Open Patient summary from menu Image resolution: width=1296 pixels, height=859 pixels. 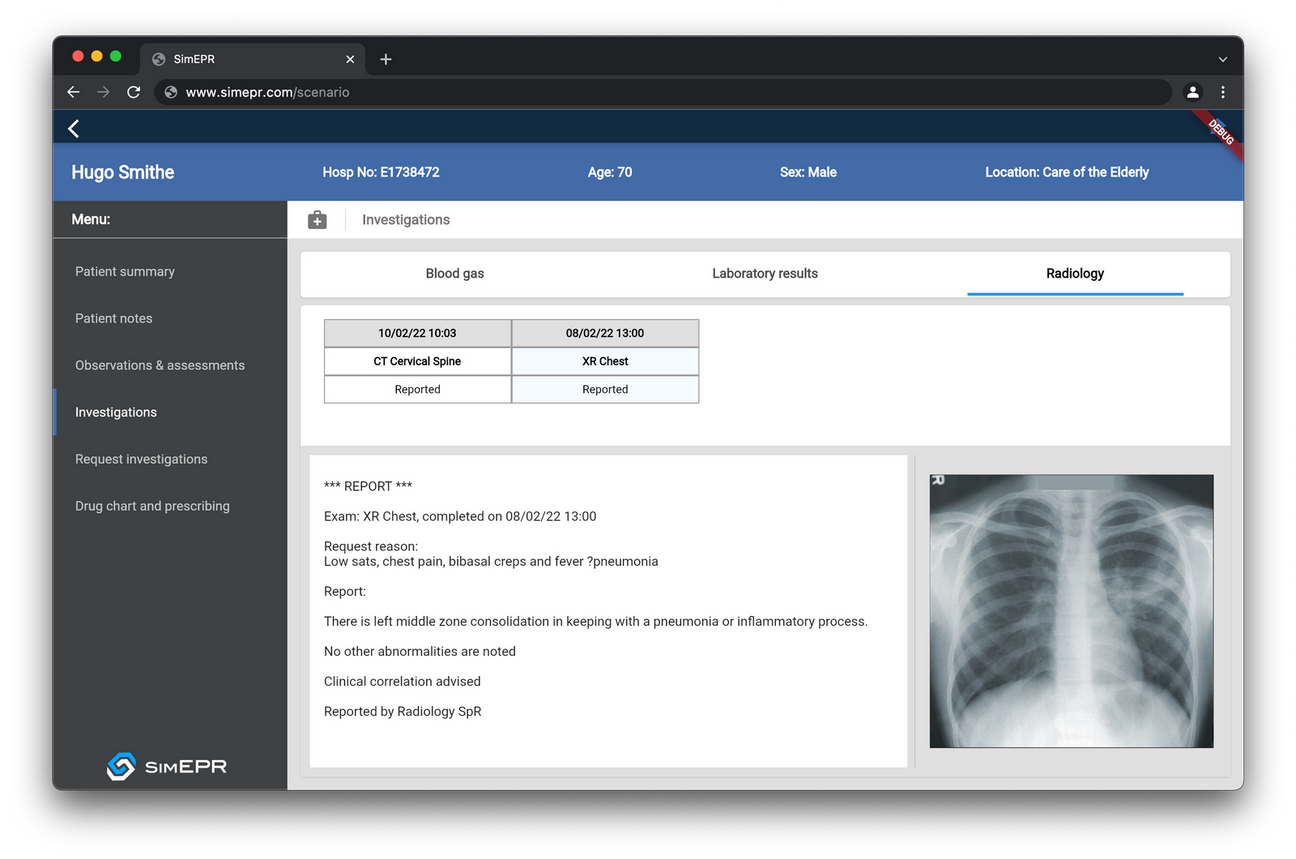(125, 272)
